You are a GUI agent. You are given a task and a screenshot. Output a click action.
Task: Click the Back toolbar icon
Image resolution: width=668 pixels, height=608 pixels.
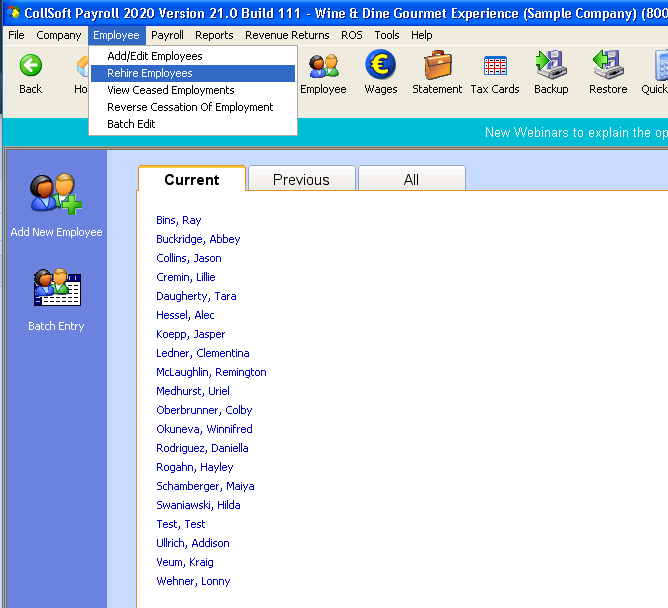coord(31,72)
